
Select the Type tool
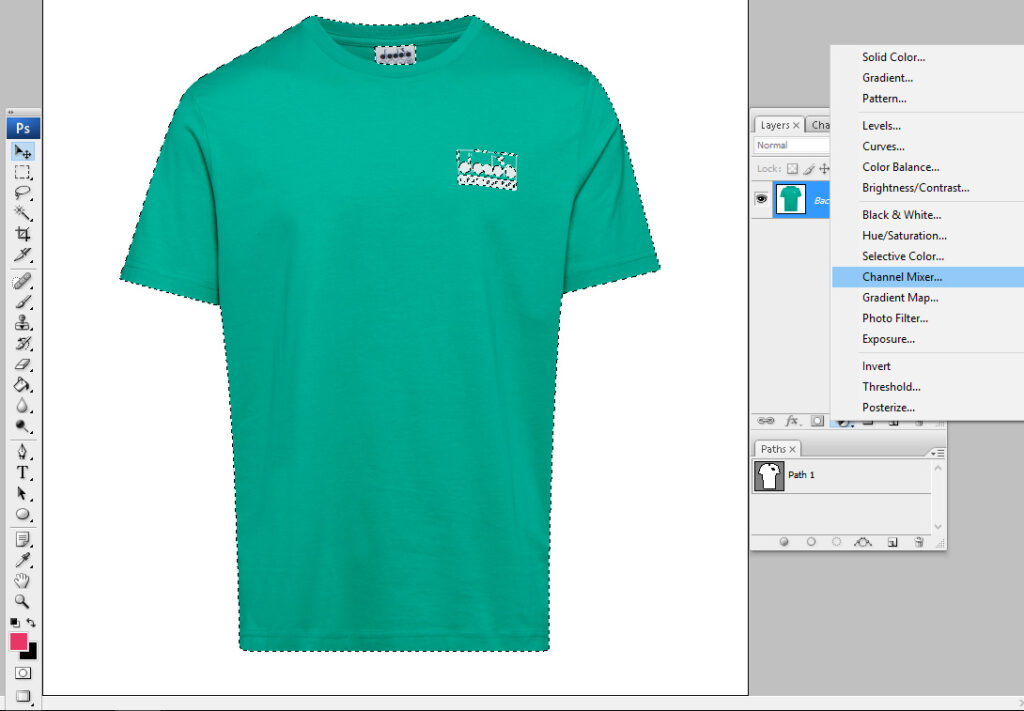[x=22, y=473]
